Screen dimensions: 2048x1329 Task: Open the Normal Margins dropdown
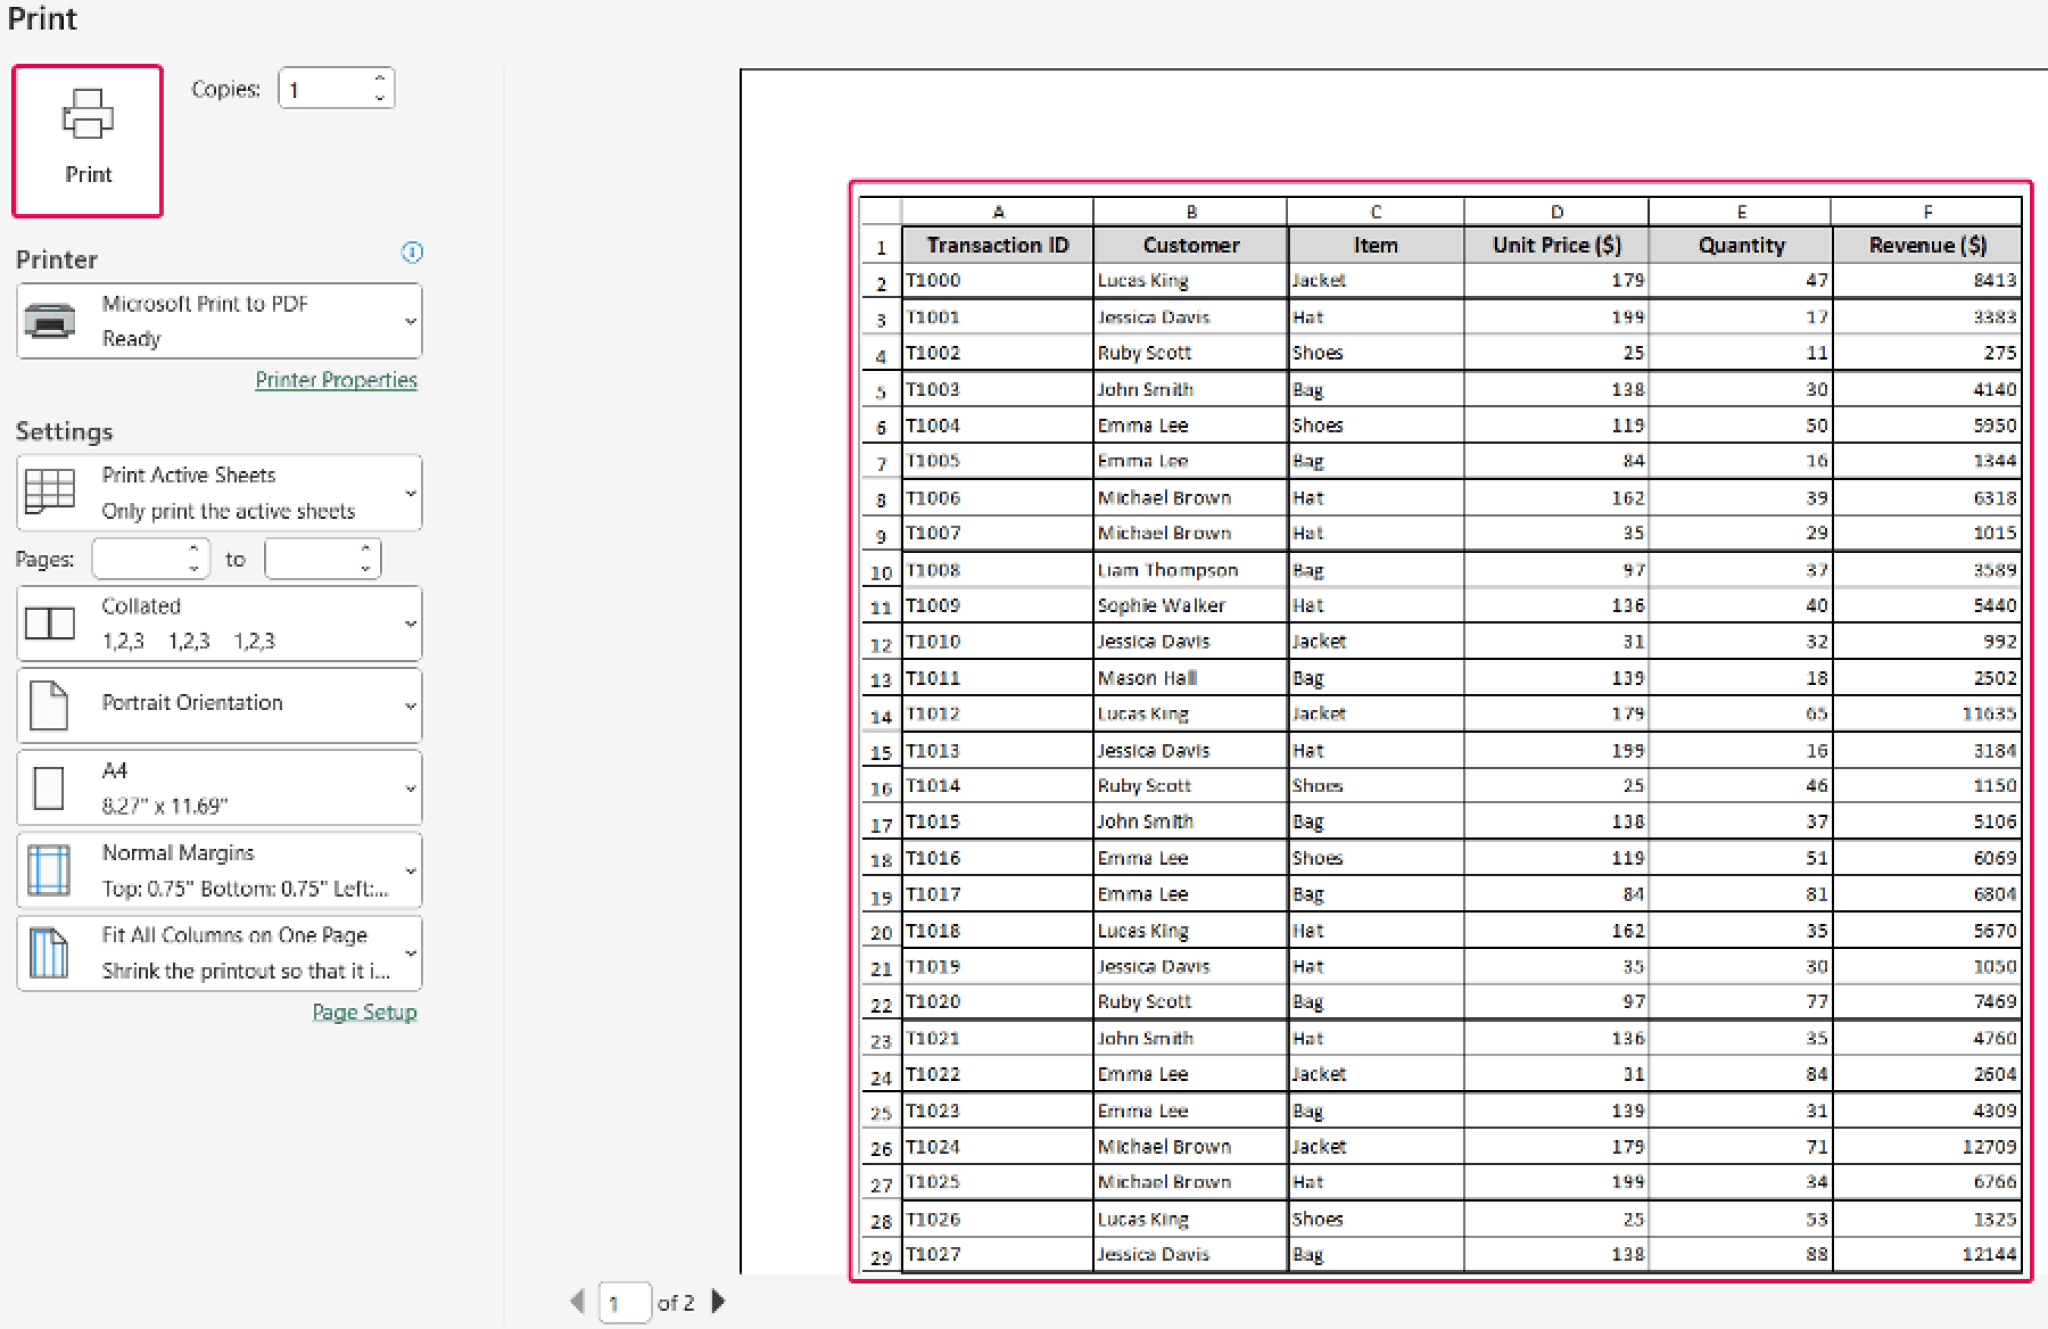410,869
